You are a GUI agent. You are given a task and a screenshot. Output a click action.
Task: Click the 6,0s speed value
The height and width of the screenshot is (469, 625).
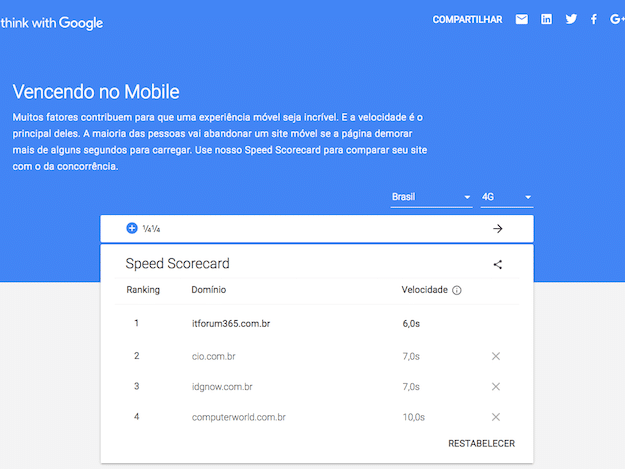pyautogui.click(x=411, y=324)
